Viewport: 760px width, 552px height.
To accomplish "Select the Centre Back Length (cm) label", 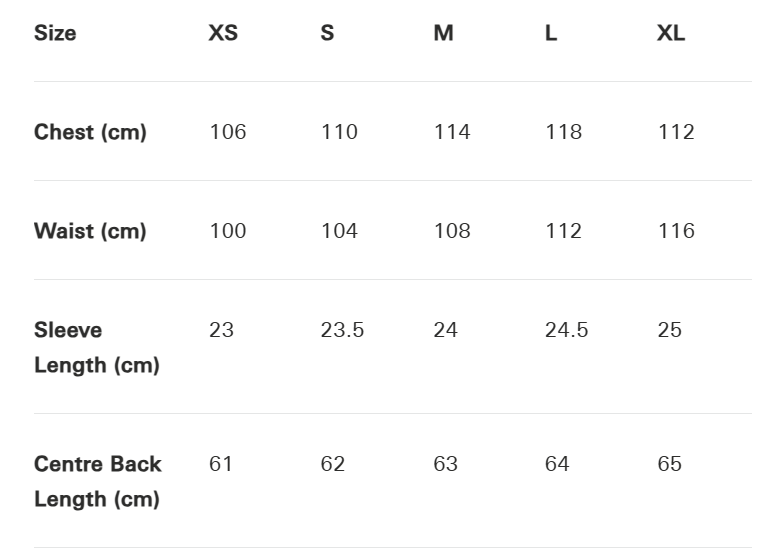I will (97, 481).
